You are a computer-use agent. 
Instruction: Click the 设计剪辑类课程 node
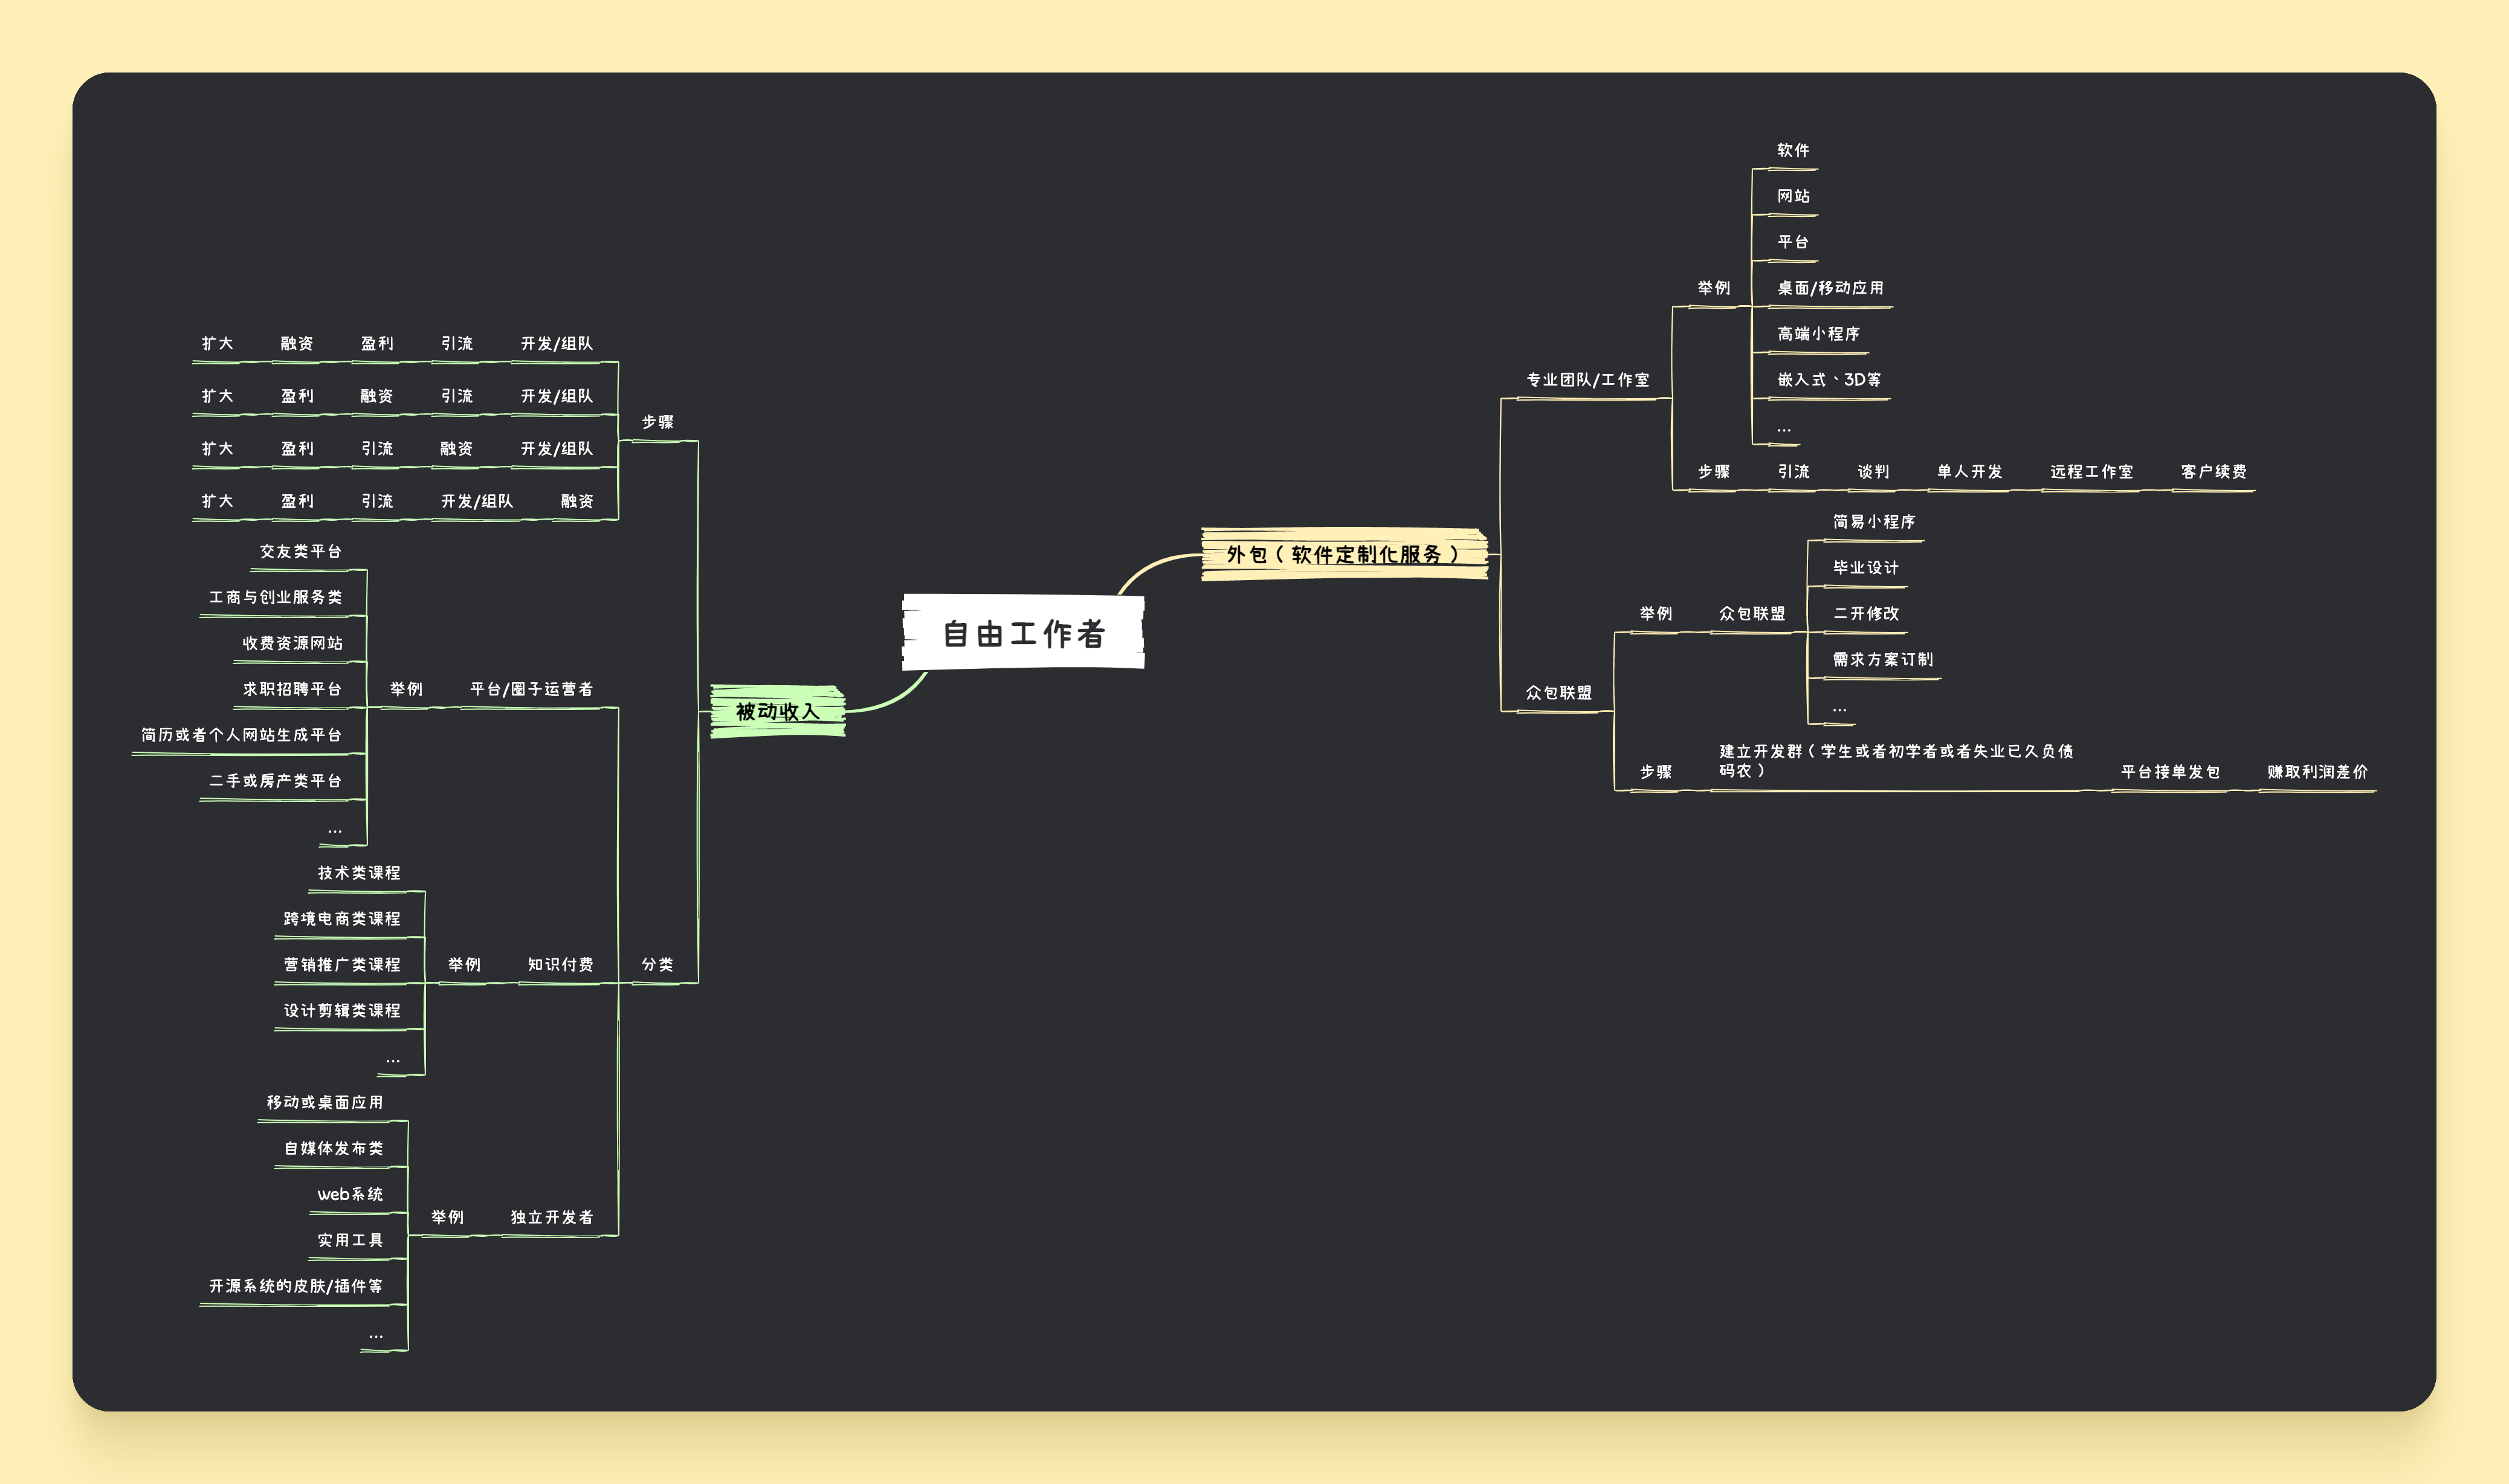pyautogui.click(x=342, y=1011)
